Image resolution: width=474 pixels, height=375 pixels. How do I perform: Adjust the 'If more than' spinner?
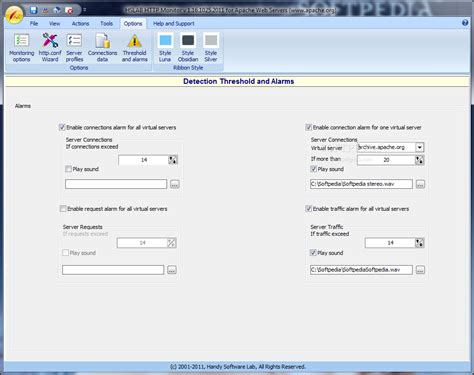[420, 160]
